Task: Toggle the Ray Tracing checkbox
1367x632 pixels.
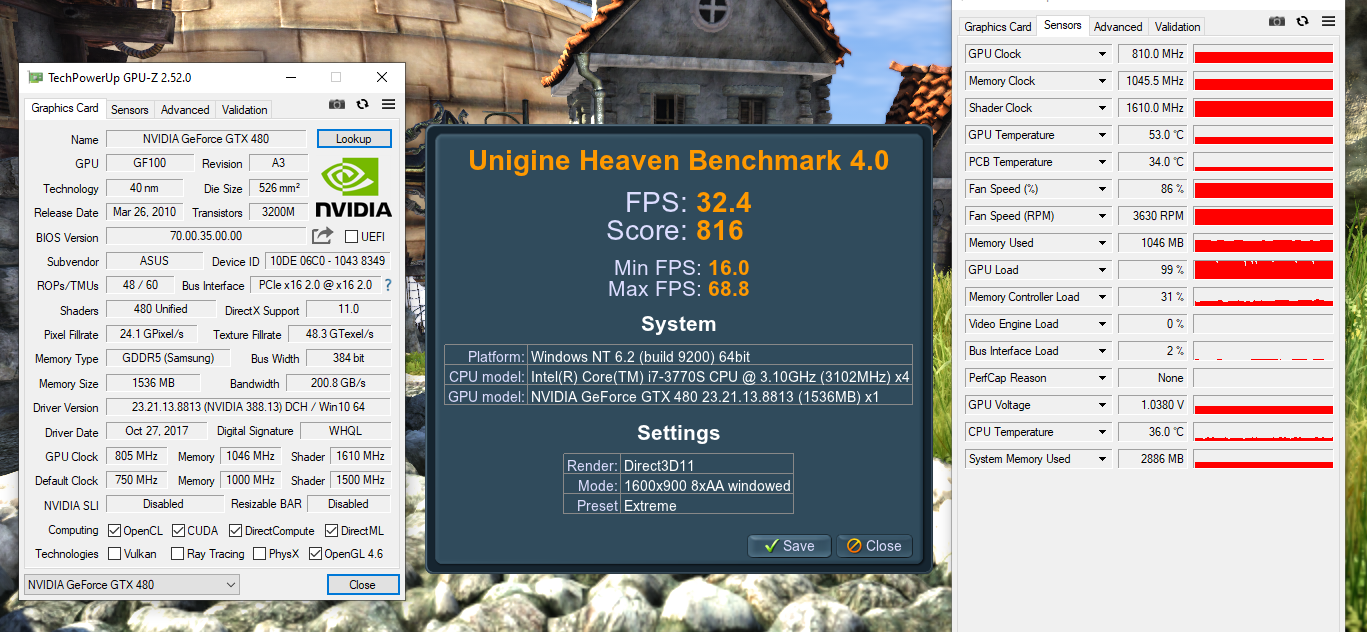Action: 178,553
